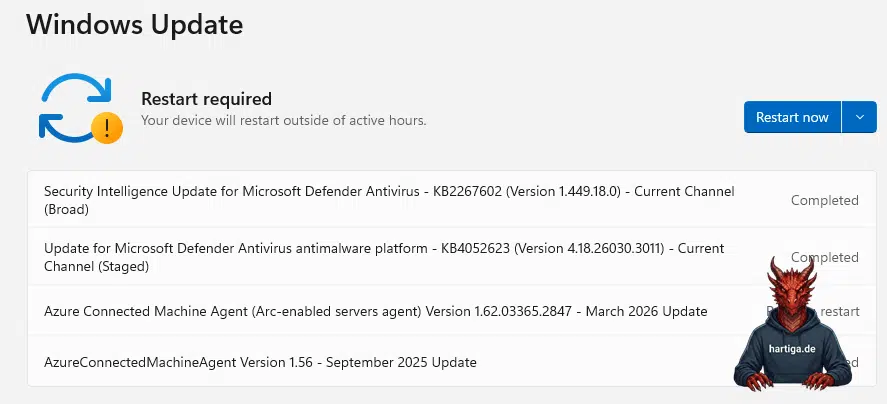Click the Restart now button

pos(792,117)
